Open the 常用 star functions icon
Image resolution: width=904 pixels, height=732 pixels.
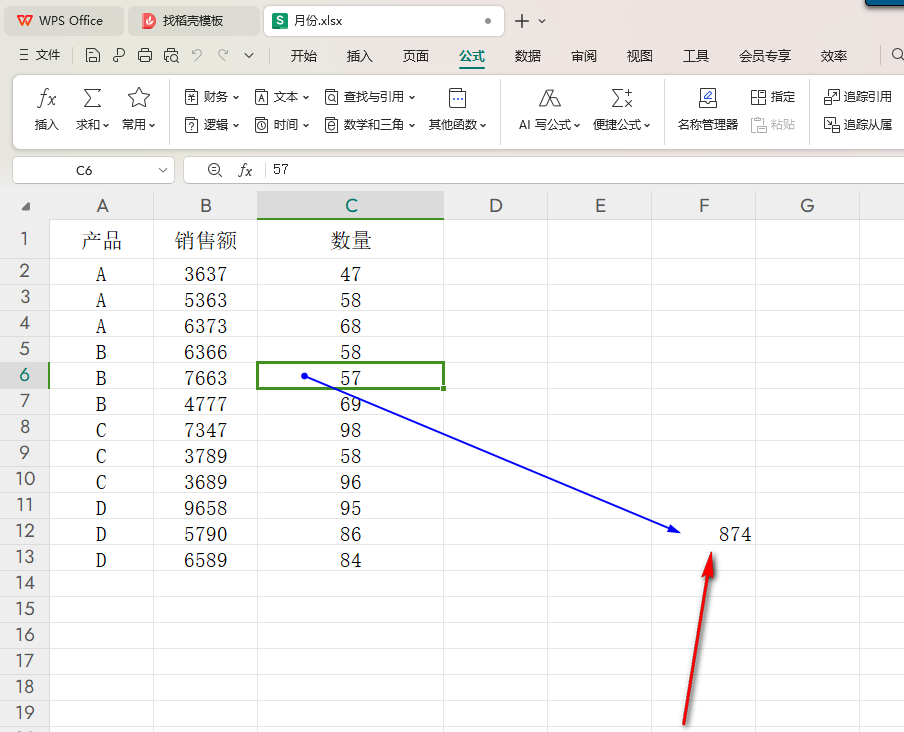(x=139, y=98)
